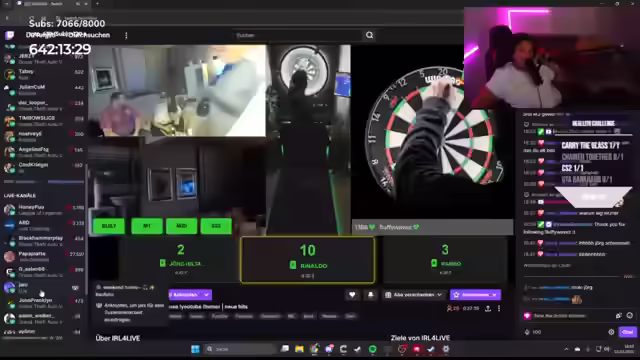640x360 pixels.
Task: Show hidden system tray icons chevron
Action: [x=566, y=349]
